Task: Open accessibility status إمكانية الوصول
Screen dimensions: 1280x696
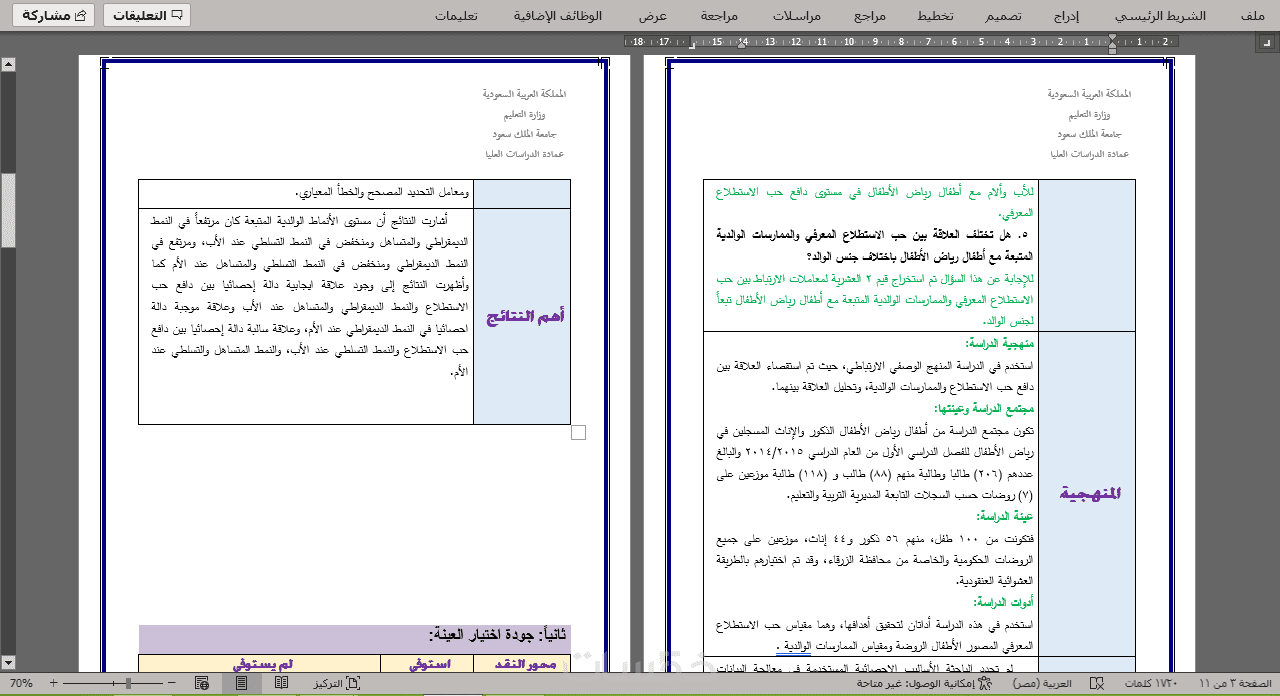Action: 925,683
